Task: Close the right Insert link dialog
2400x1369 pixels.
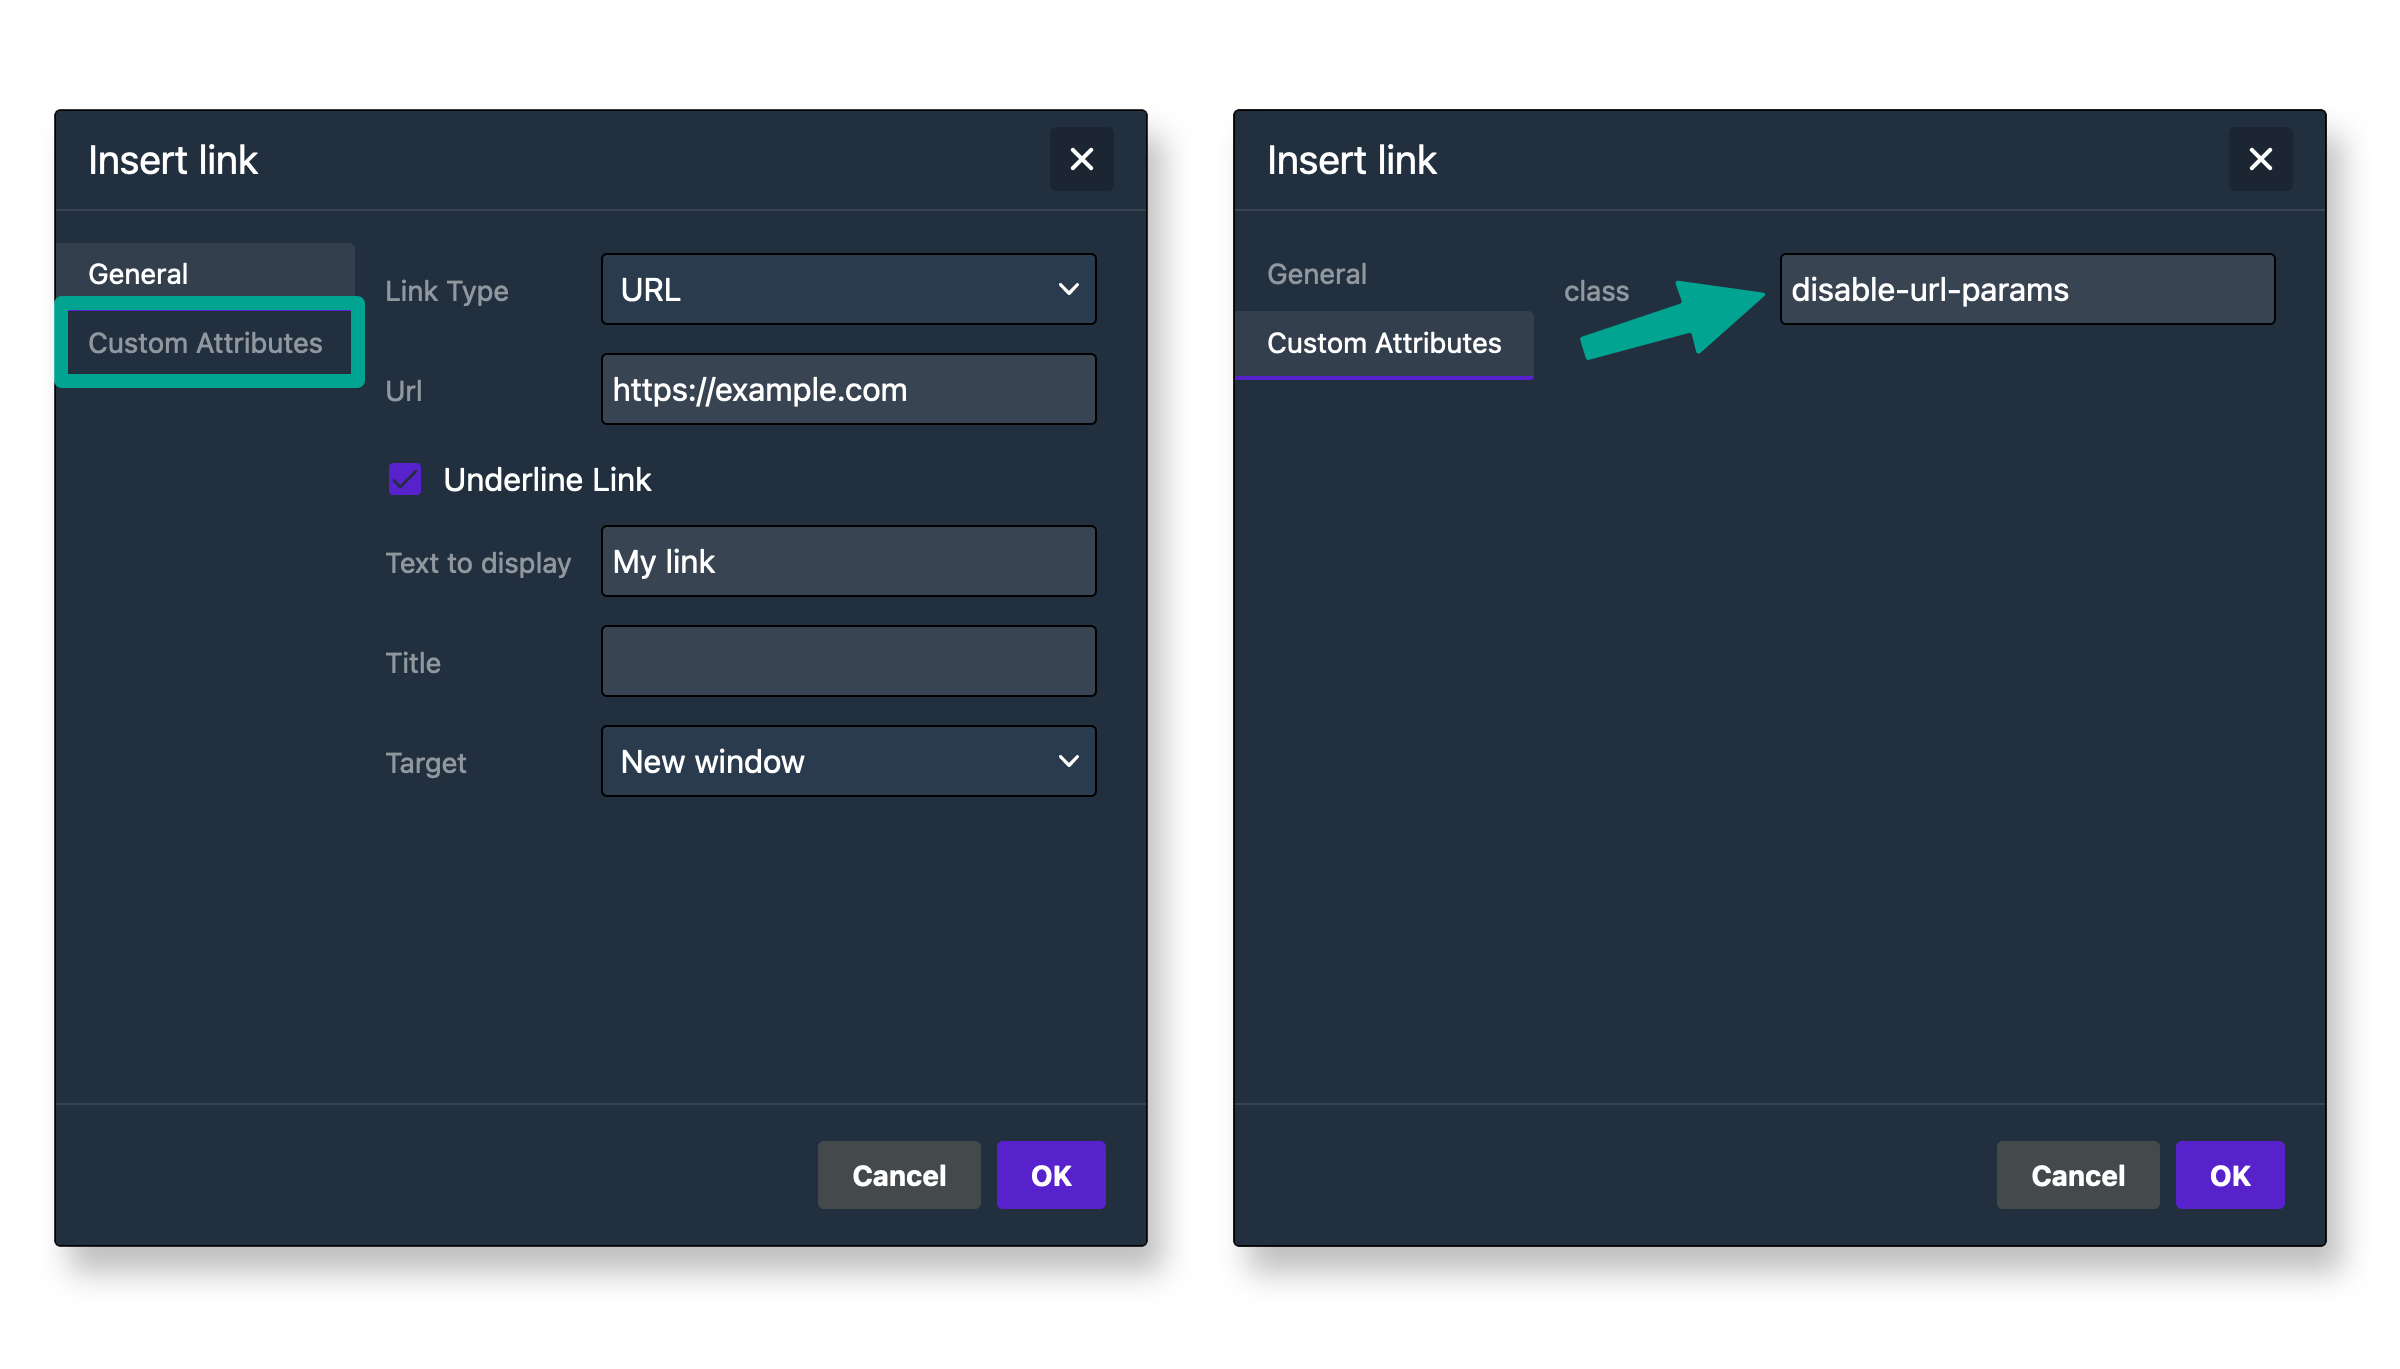Action: point(2260,159)
